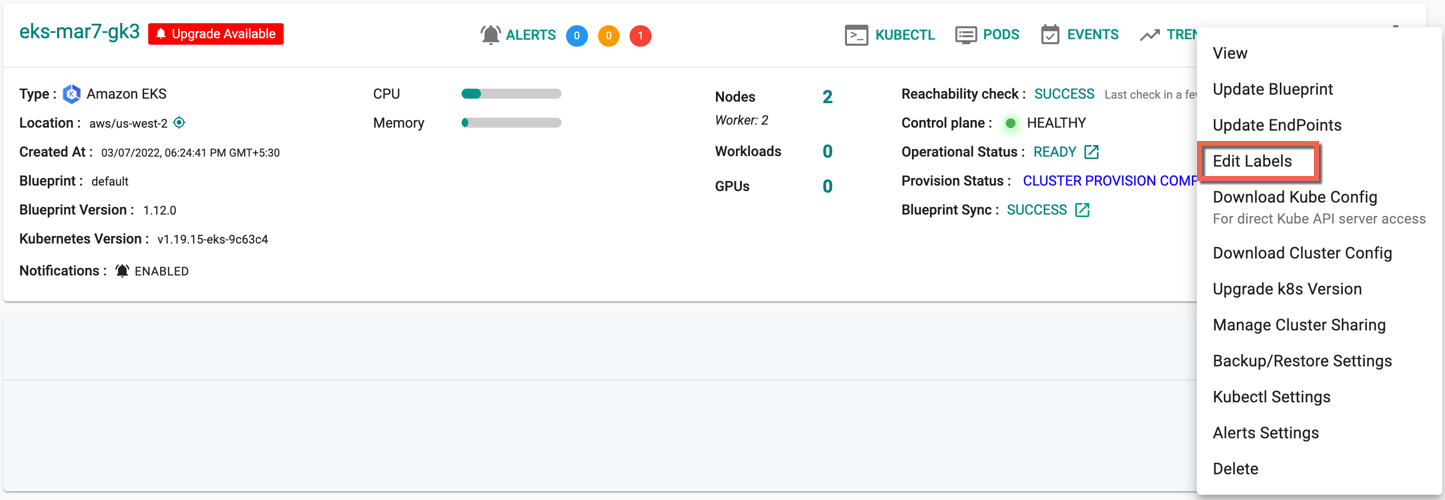
Task: Click the notifications bell icon next to ENABLED
Action: pos(122,271)
